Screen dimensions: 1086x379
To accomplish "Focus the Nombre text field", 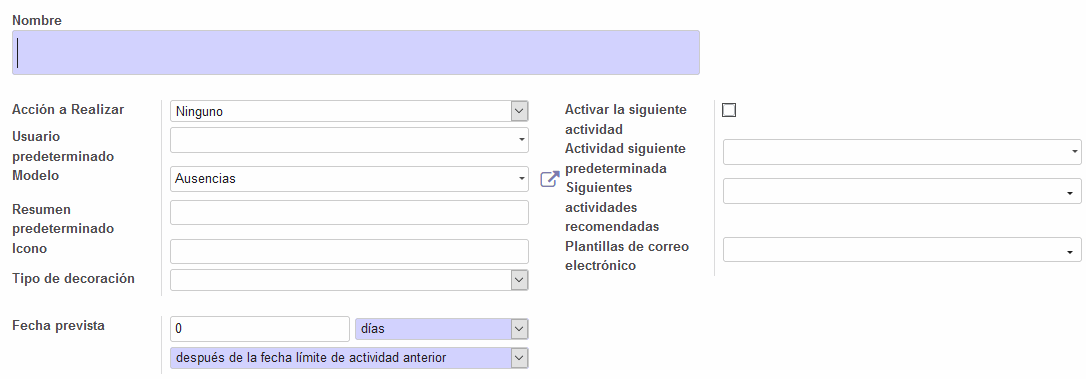I will coord(356,52).
